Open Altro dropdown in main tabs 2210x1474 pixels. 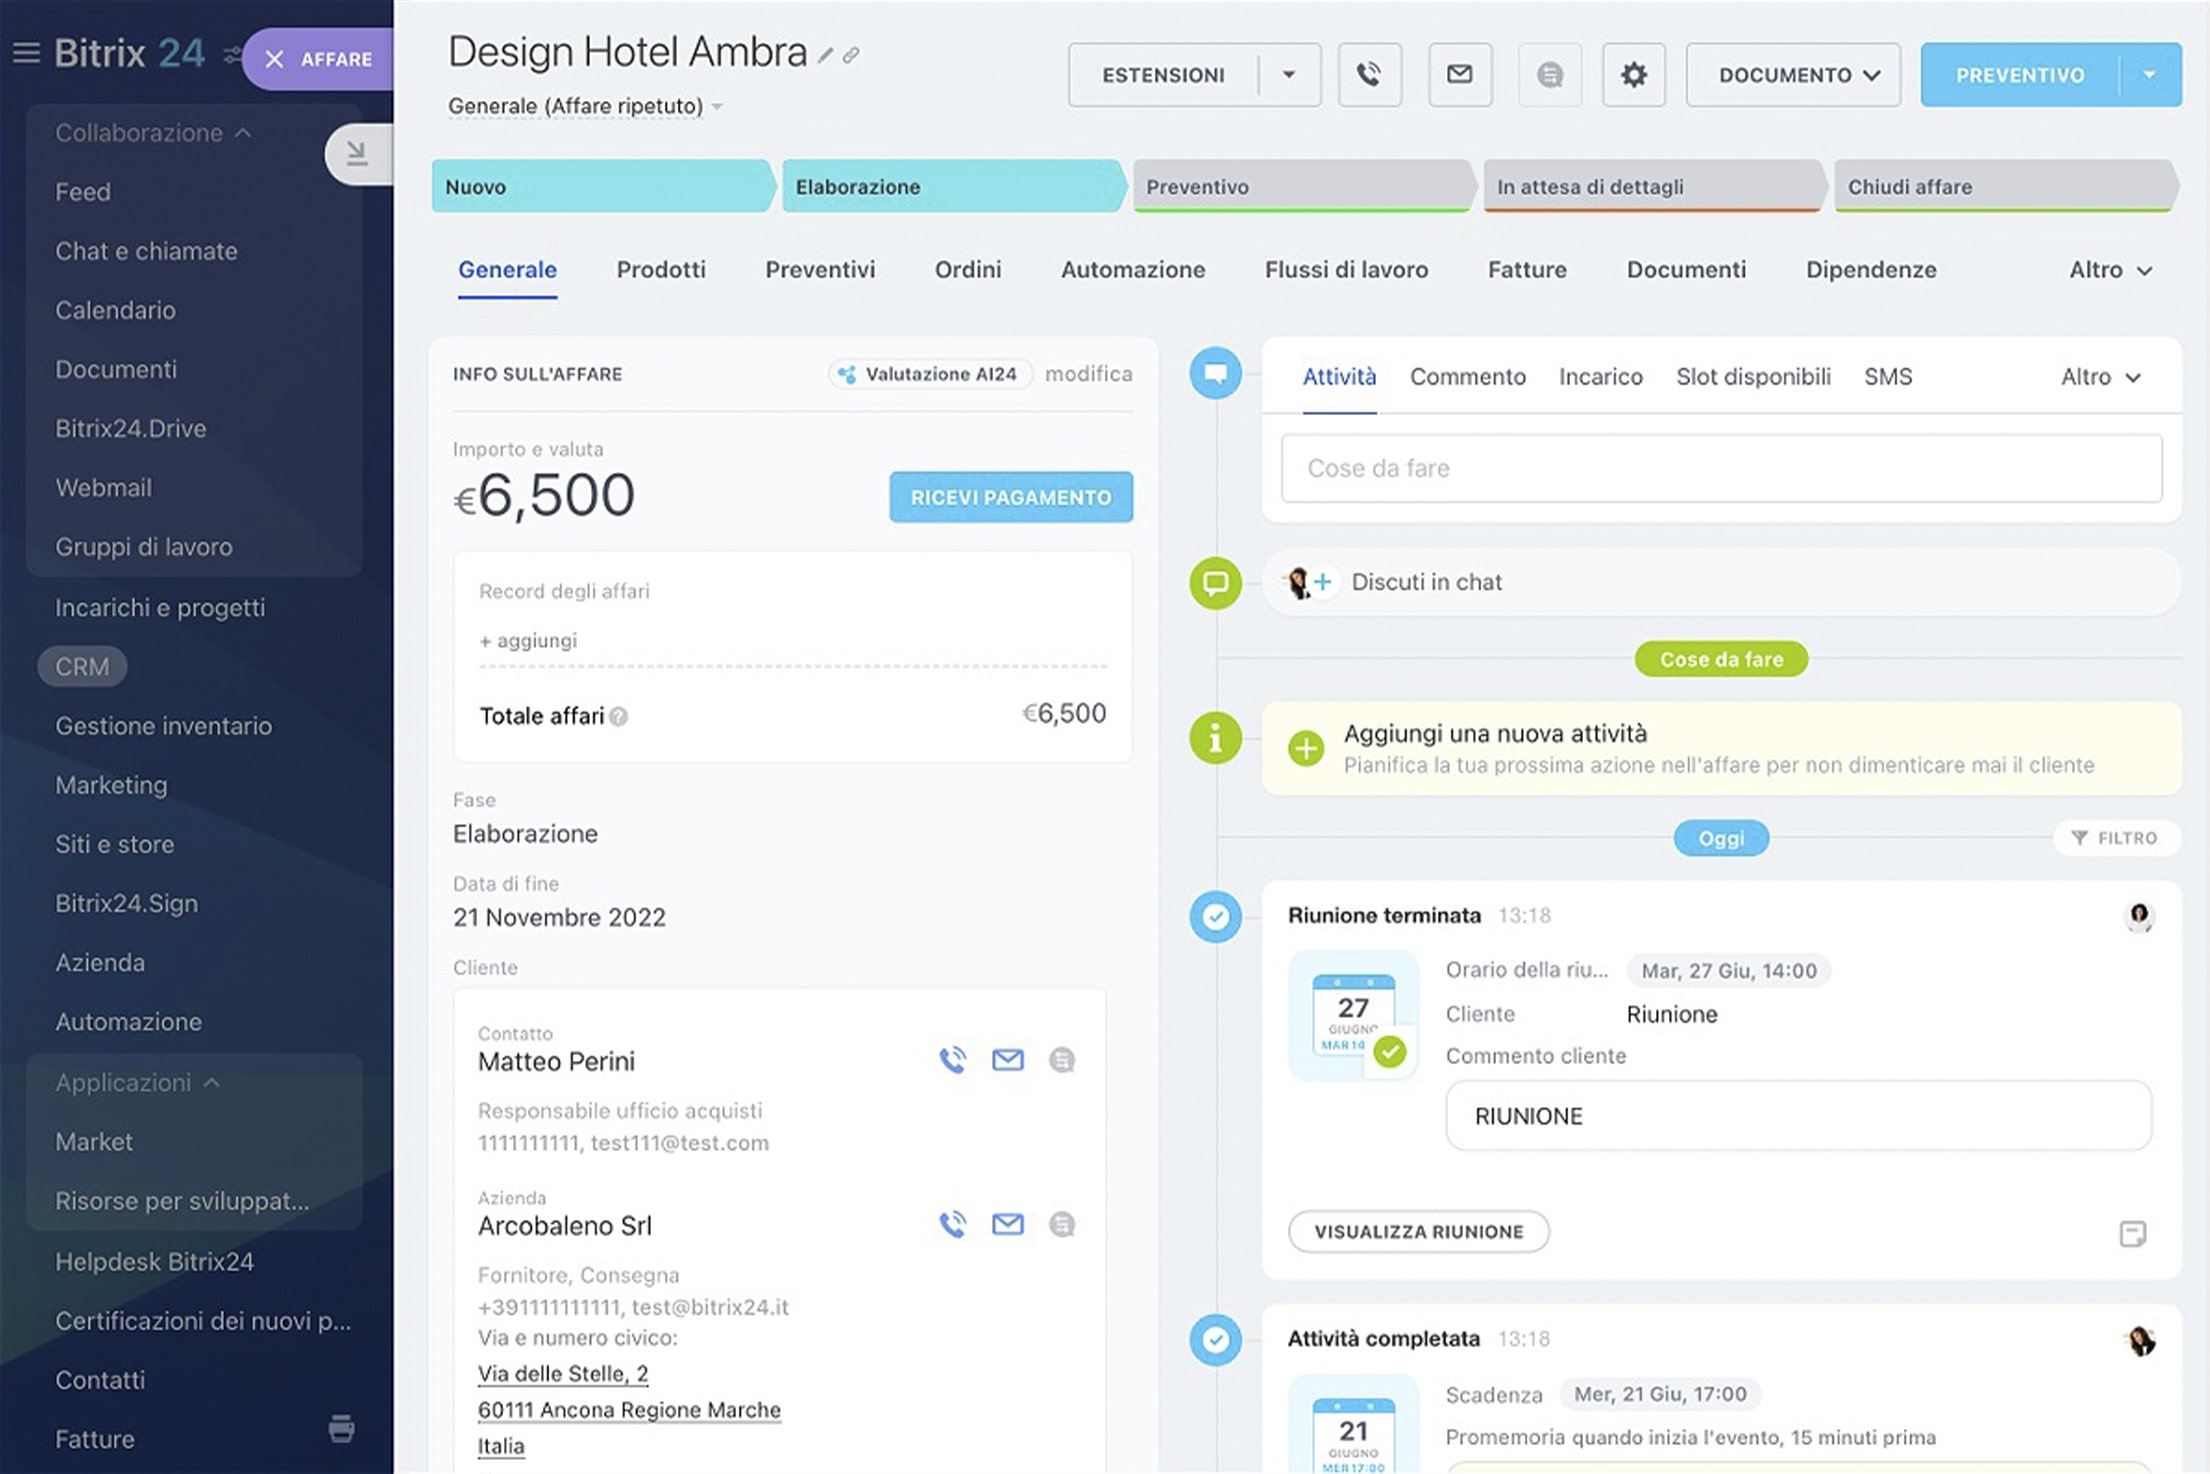click(2110, 270)
